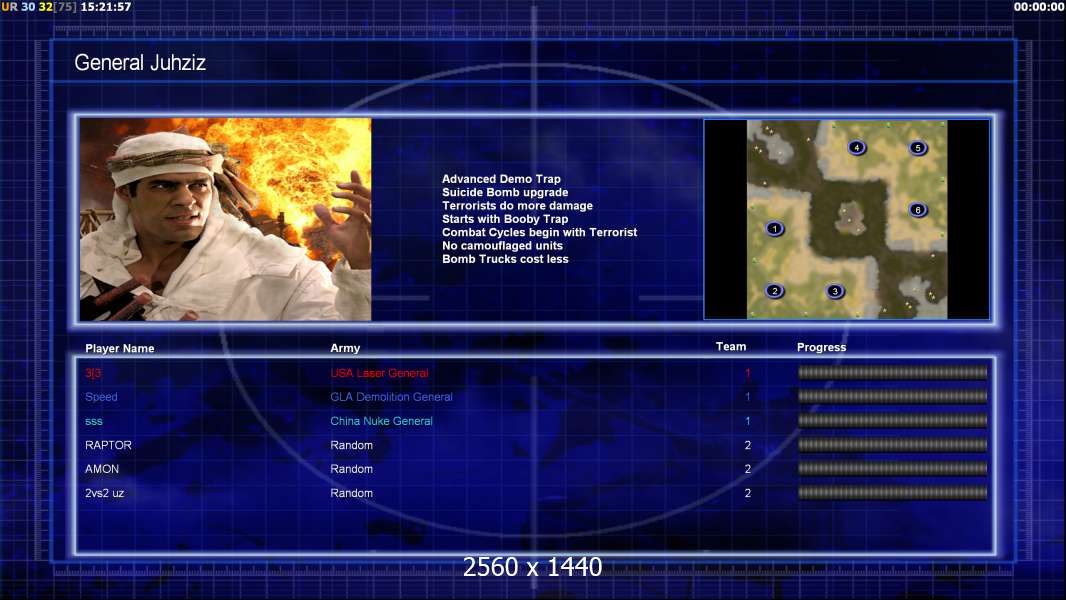1066x600 pixels.
Task: Click the 'General Juhziz' title text
Action: tap(140, 63)
